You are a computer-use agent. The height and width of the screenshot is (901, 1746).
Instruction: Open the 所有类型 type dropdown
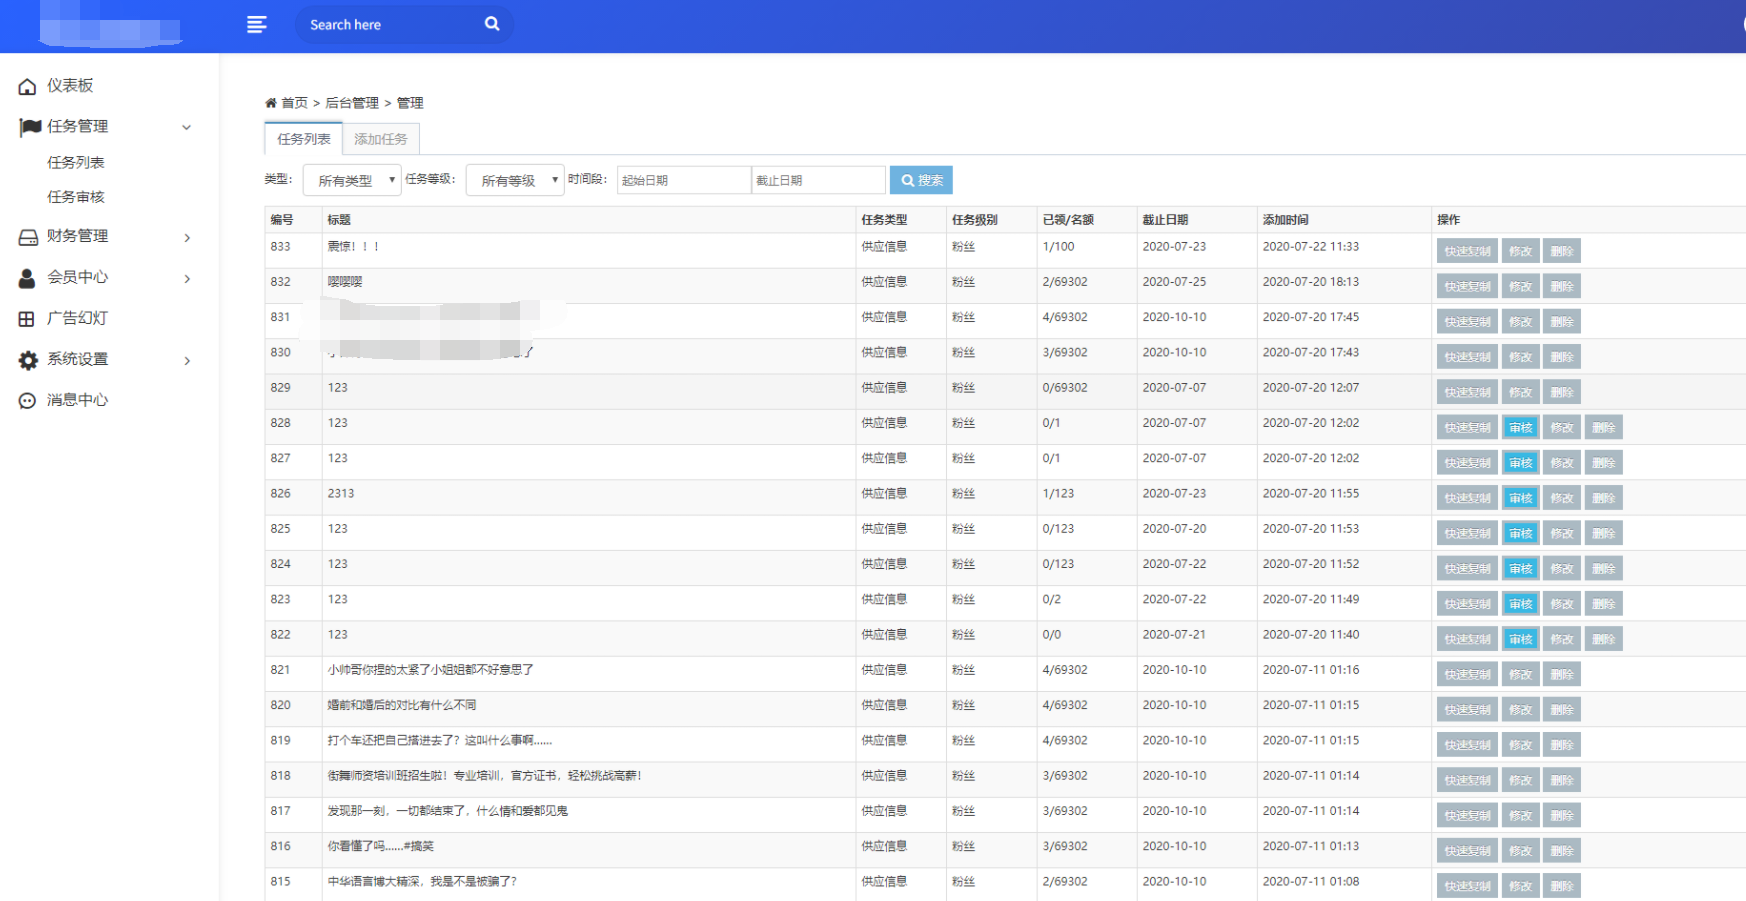[352, 180]
